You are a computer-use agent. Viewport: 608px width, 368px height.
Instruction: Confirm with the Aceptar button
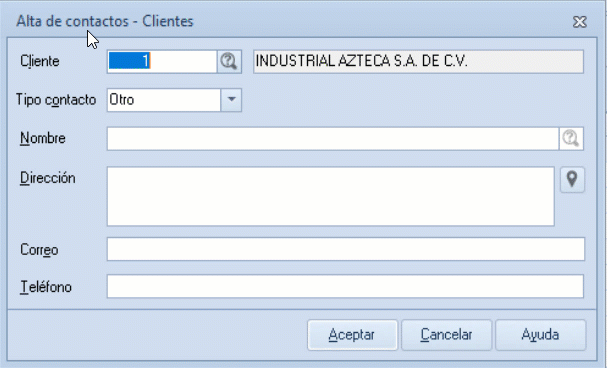tap(352, 335)
